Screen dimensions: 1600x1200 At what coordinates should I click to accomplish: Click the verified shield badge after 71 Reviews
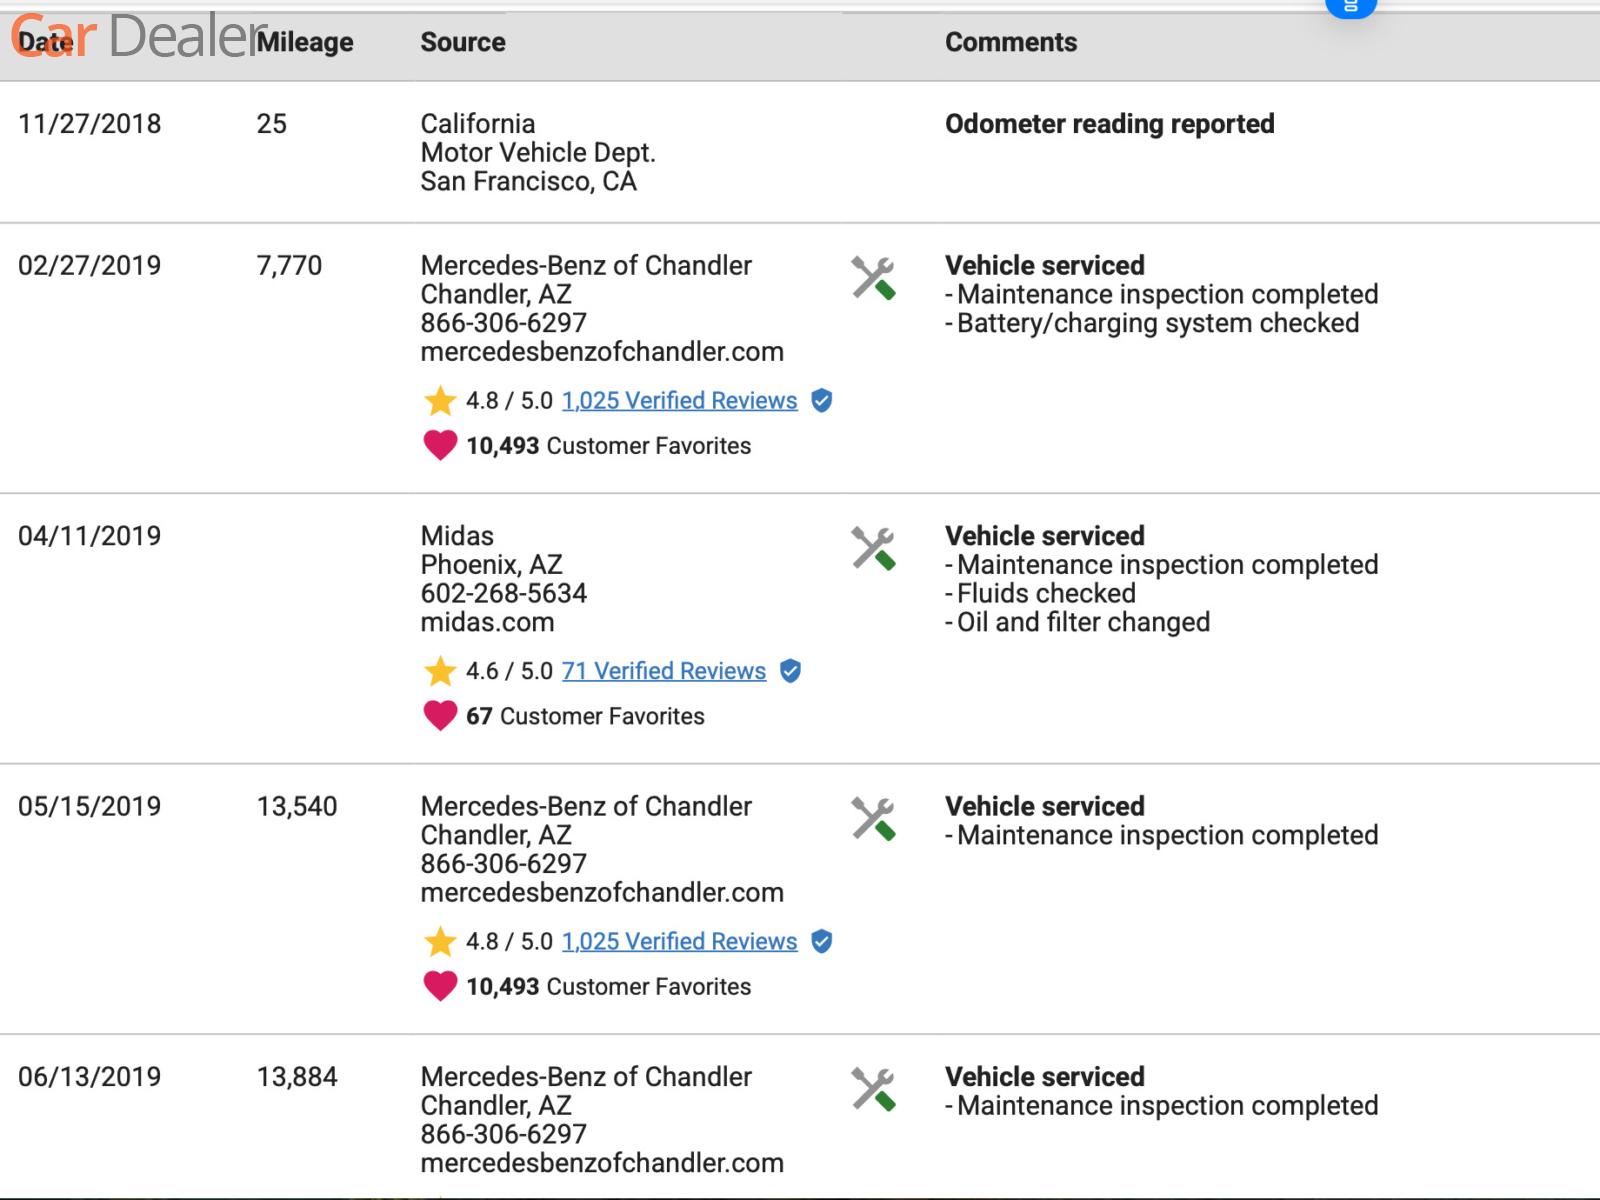790,671
